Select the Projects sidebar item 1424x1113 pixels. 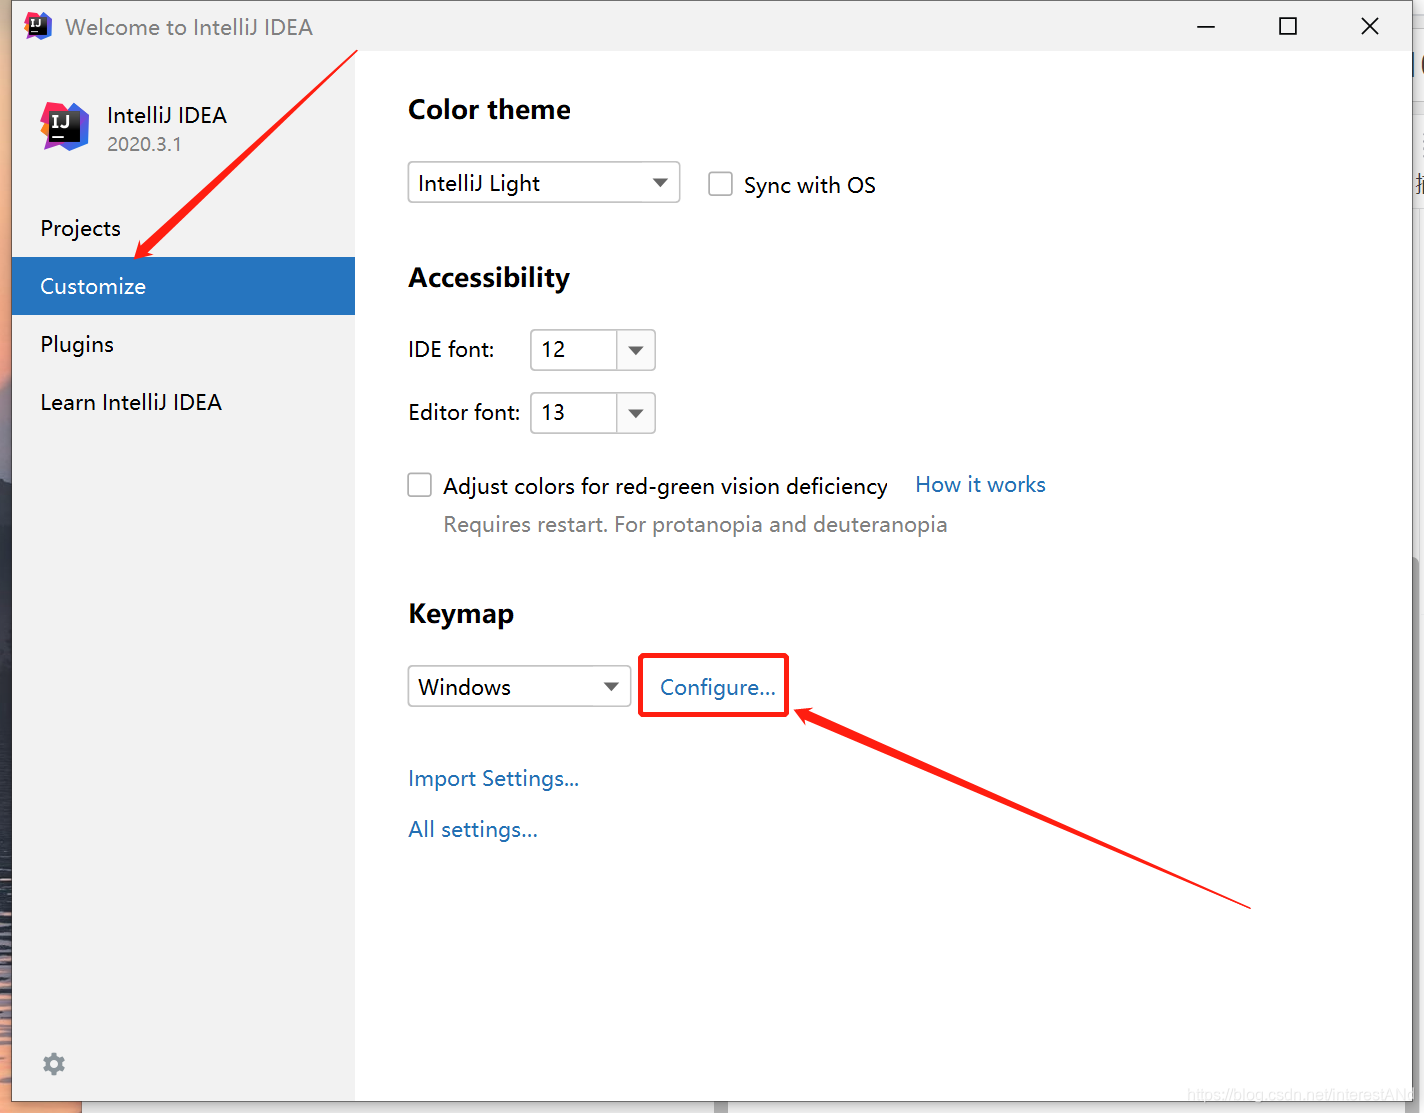click(183, 228)
